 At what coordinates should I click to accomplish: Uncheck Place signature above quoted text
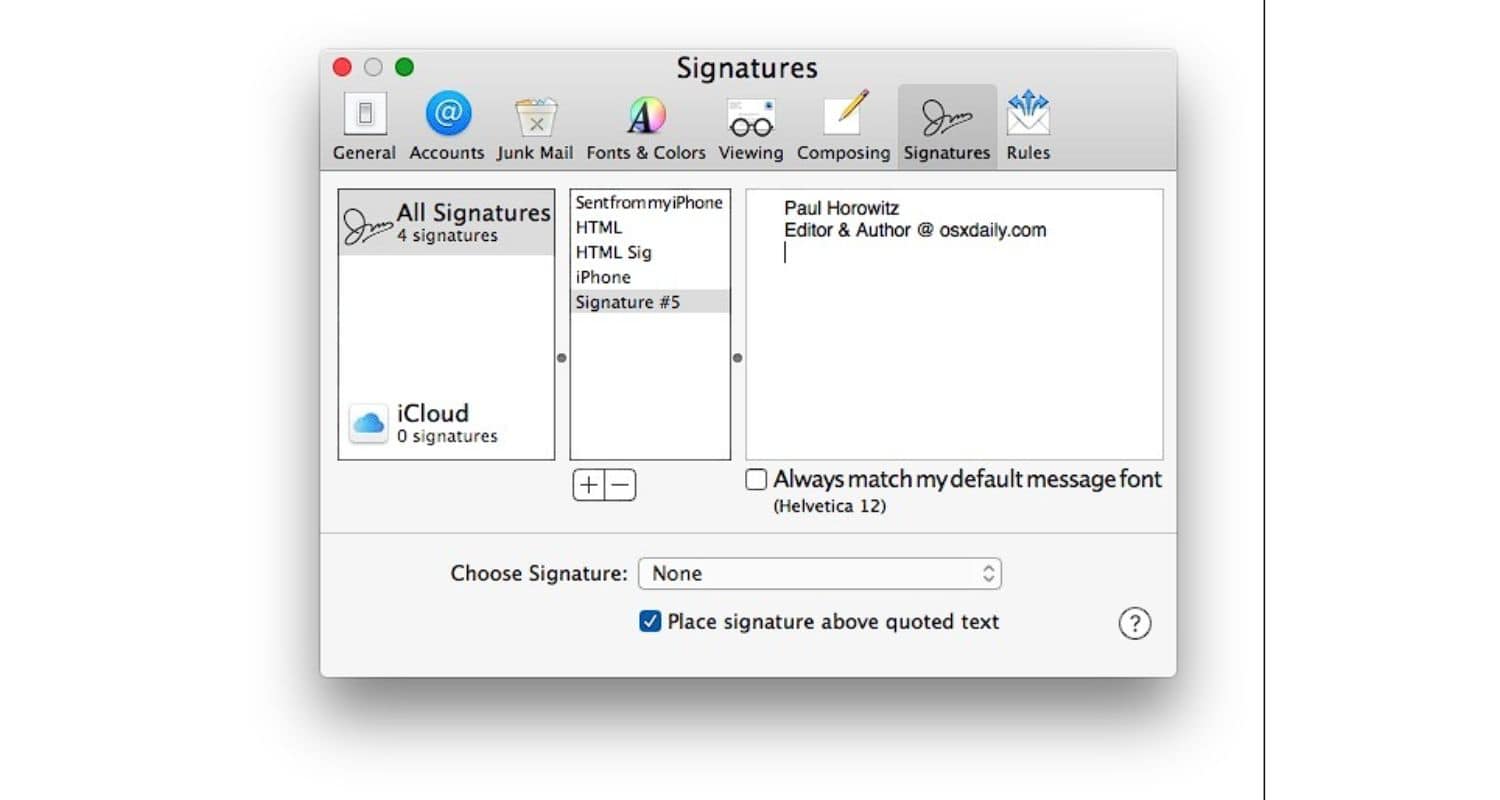650,622
